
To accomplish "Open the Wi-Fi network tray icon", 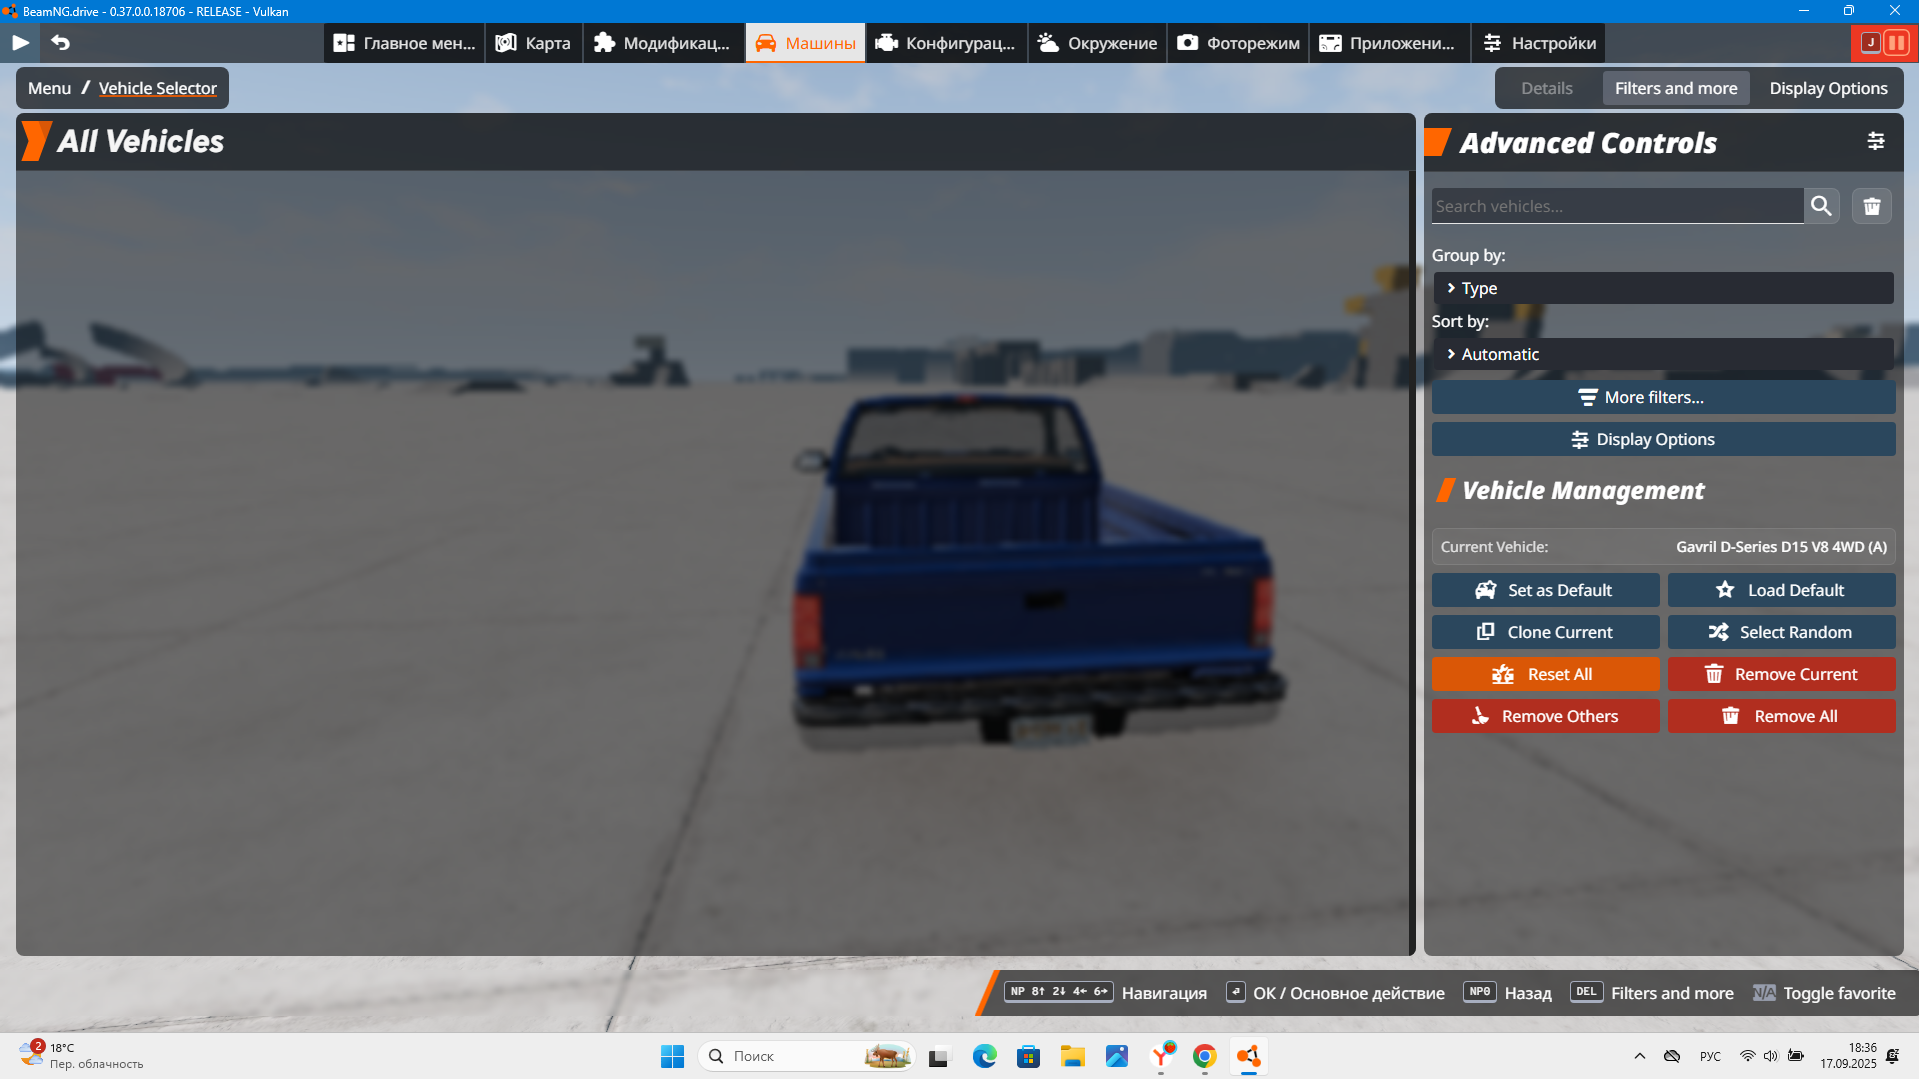I will [x=1747, y=1056].
